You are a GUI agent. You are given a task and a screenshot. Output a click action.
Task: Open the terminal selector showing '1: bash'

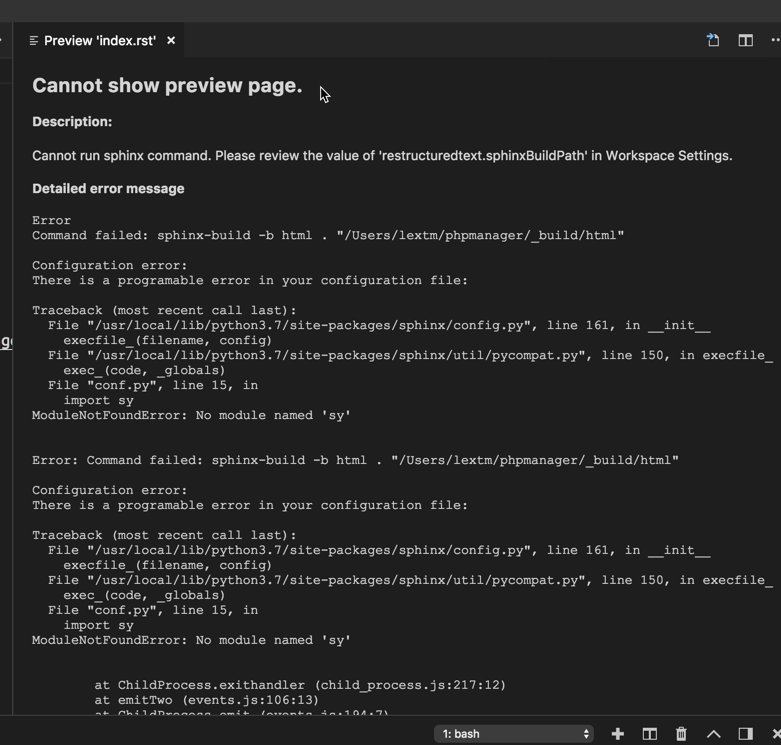click(514, 734)
